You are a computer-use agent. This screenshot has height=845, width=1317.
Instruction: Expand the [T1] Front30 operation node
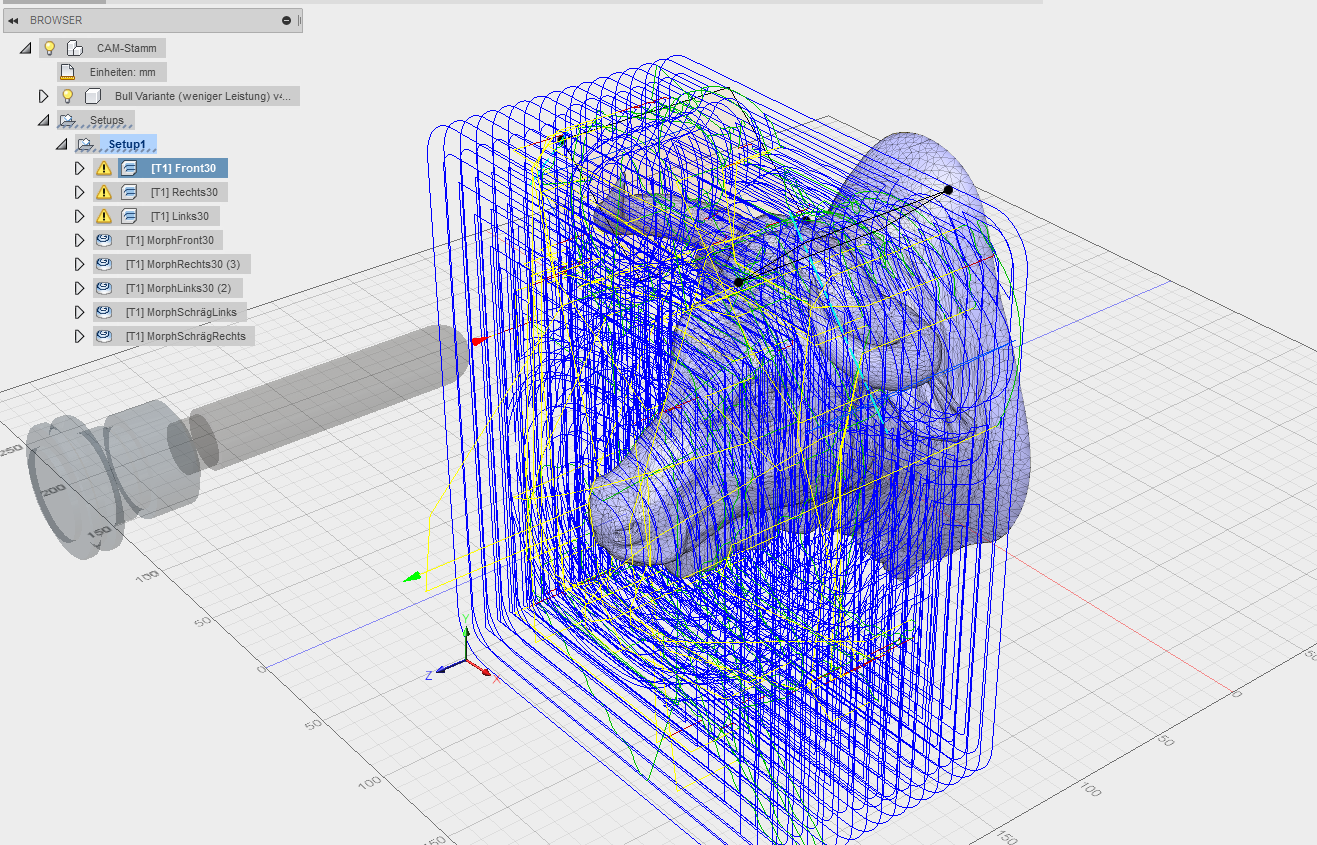[x=80, y=167]
